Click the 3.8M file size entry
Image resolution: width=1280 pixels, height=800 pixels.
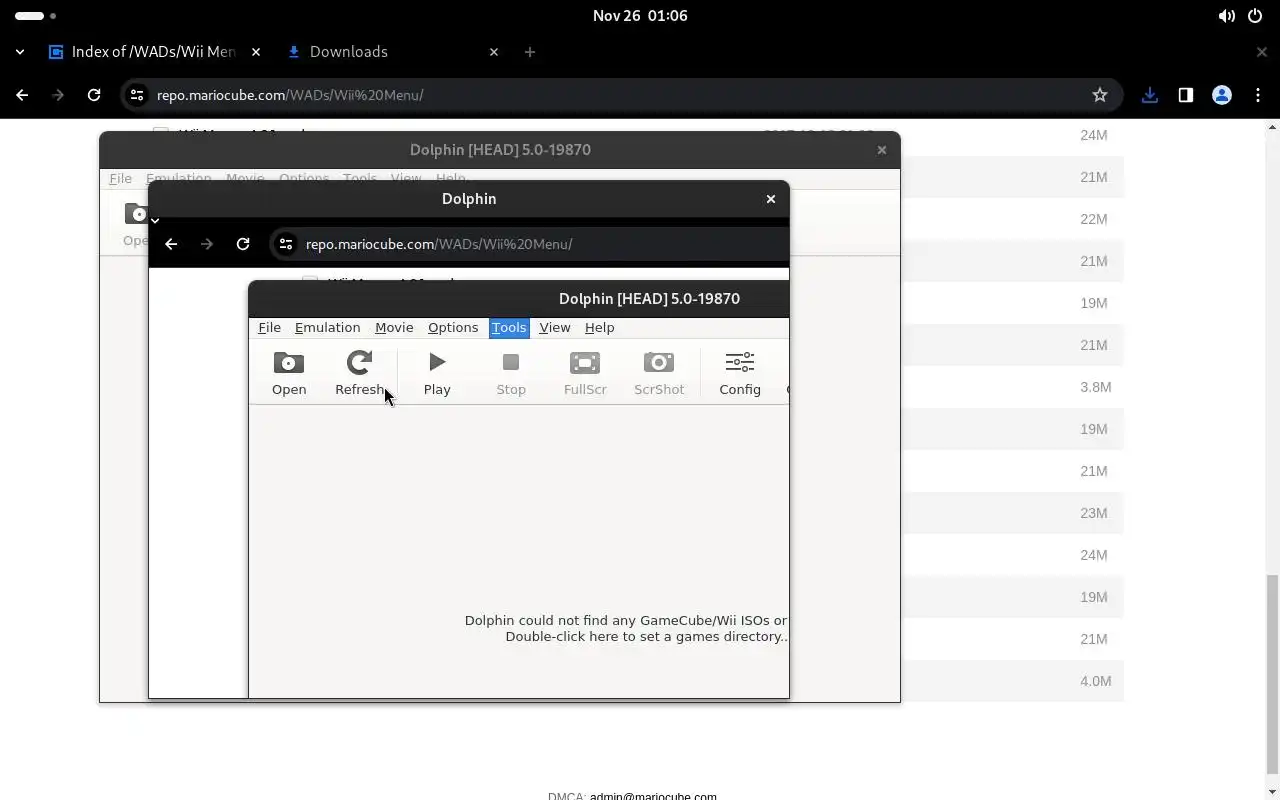coord(1094,387)
